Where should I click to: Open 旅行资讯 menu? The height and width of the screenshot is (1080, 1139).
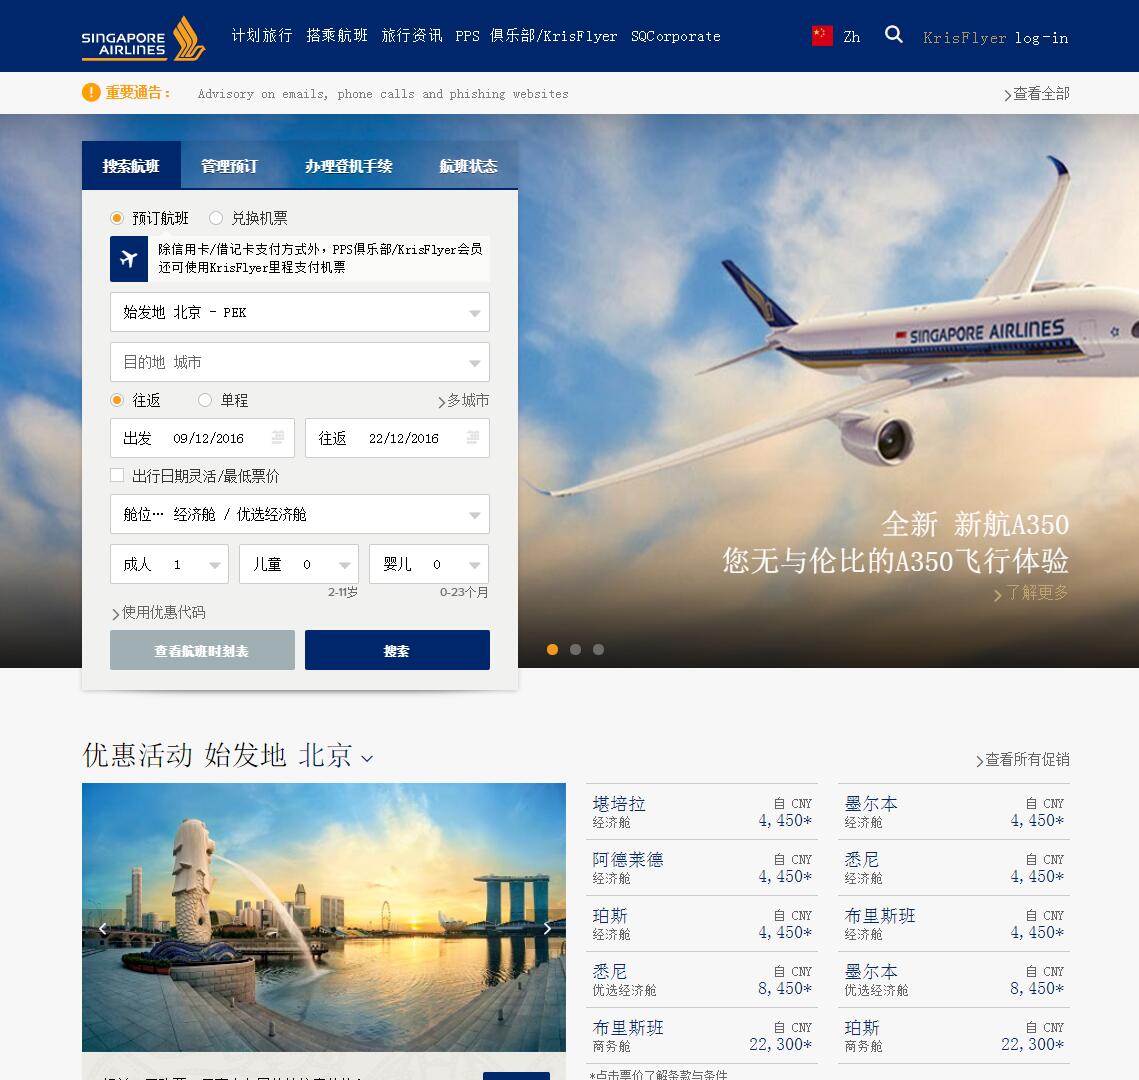click(412, 36)
